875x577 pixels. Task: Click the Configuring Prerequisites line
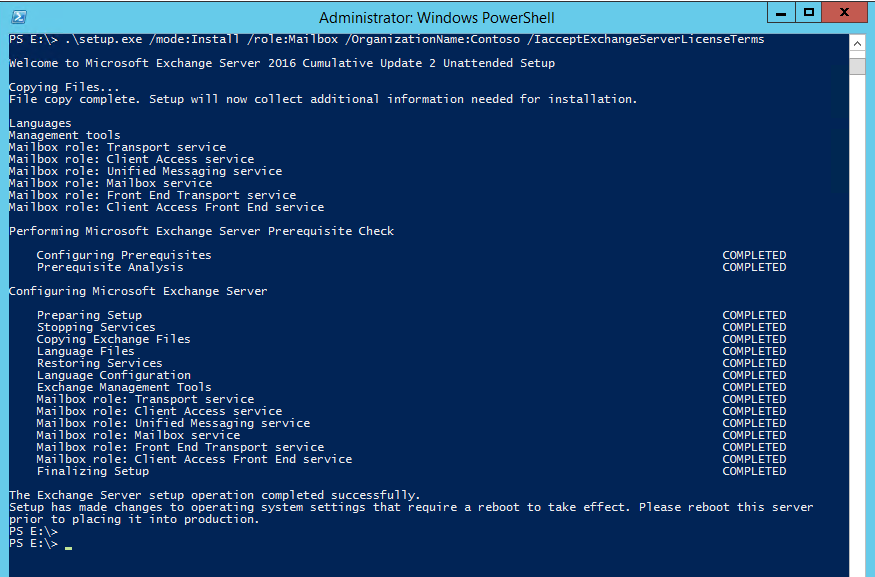pos(124,255)
